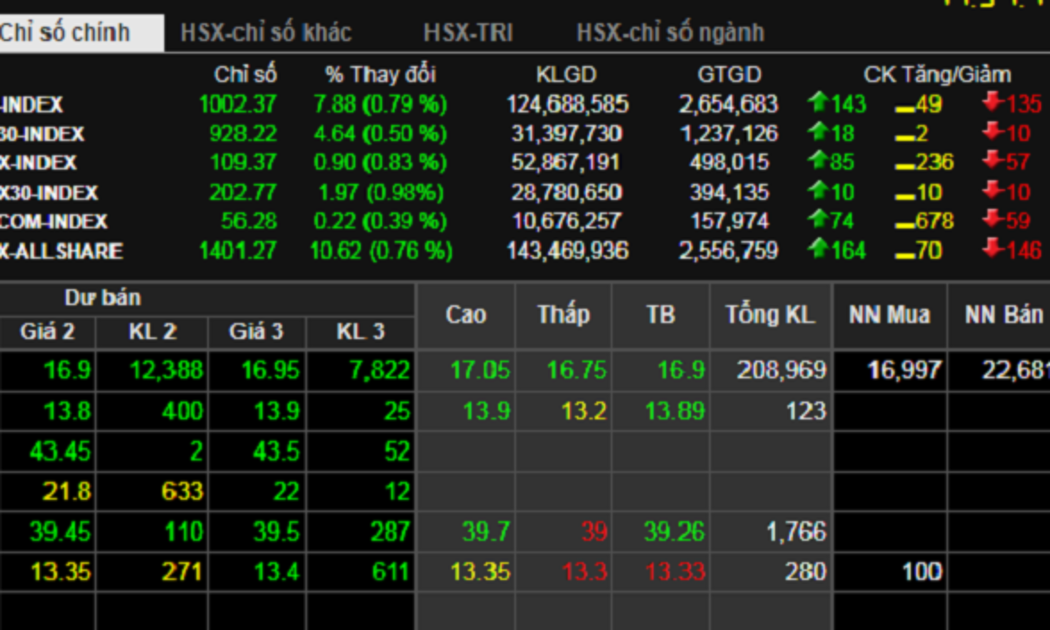
Task: Click the NN Mua column header
Action: tap(889, 315)
